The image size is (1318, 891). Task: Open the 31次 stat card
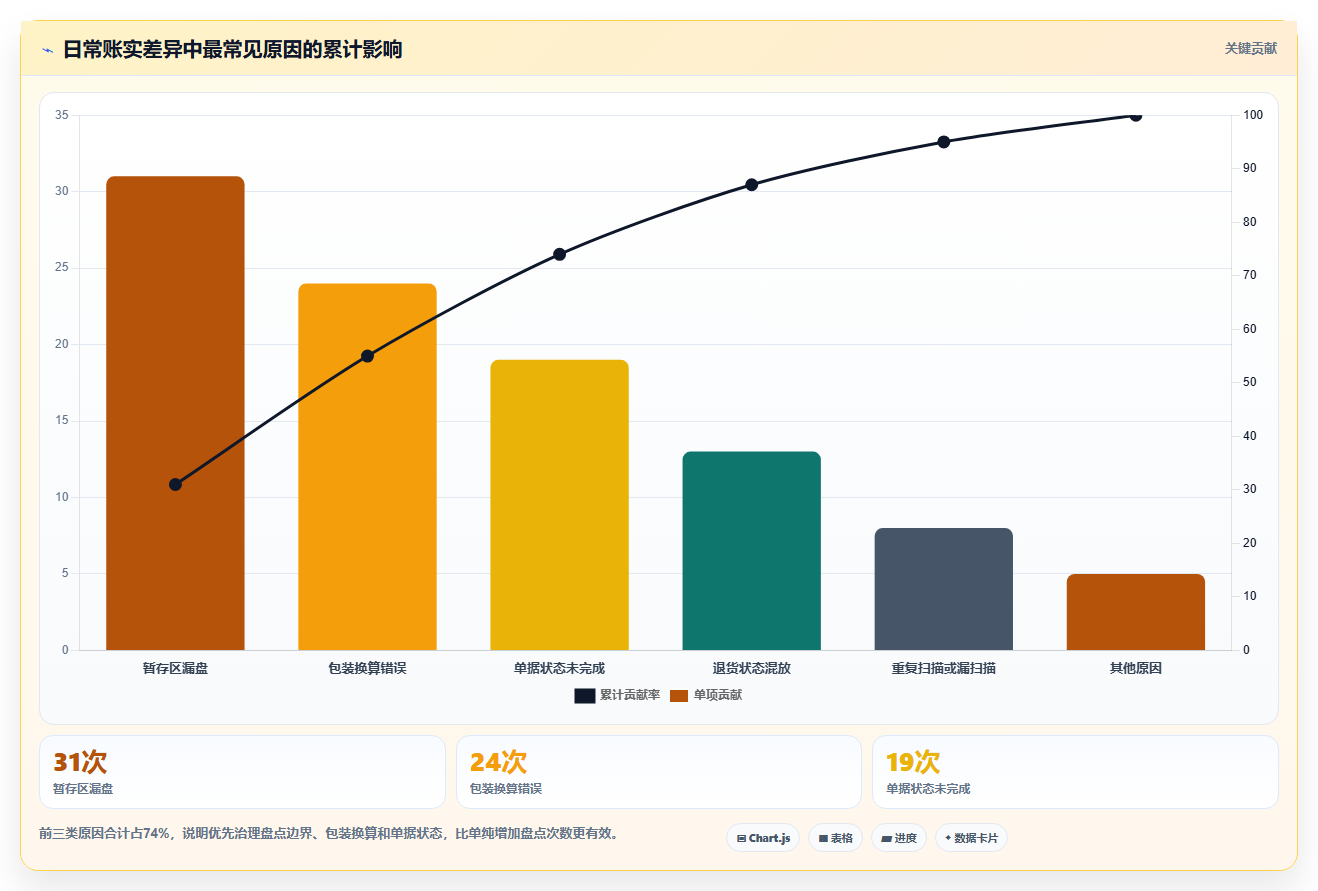242,772
